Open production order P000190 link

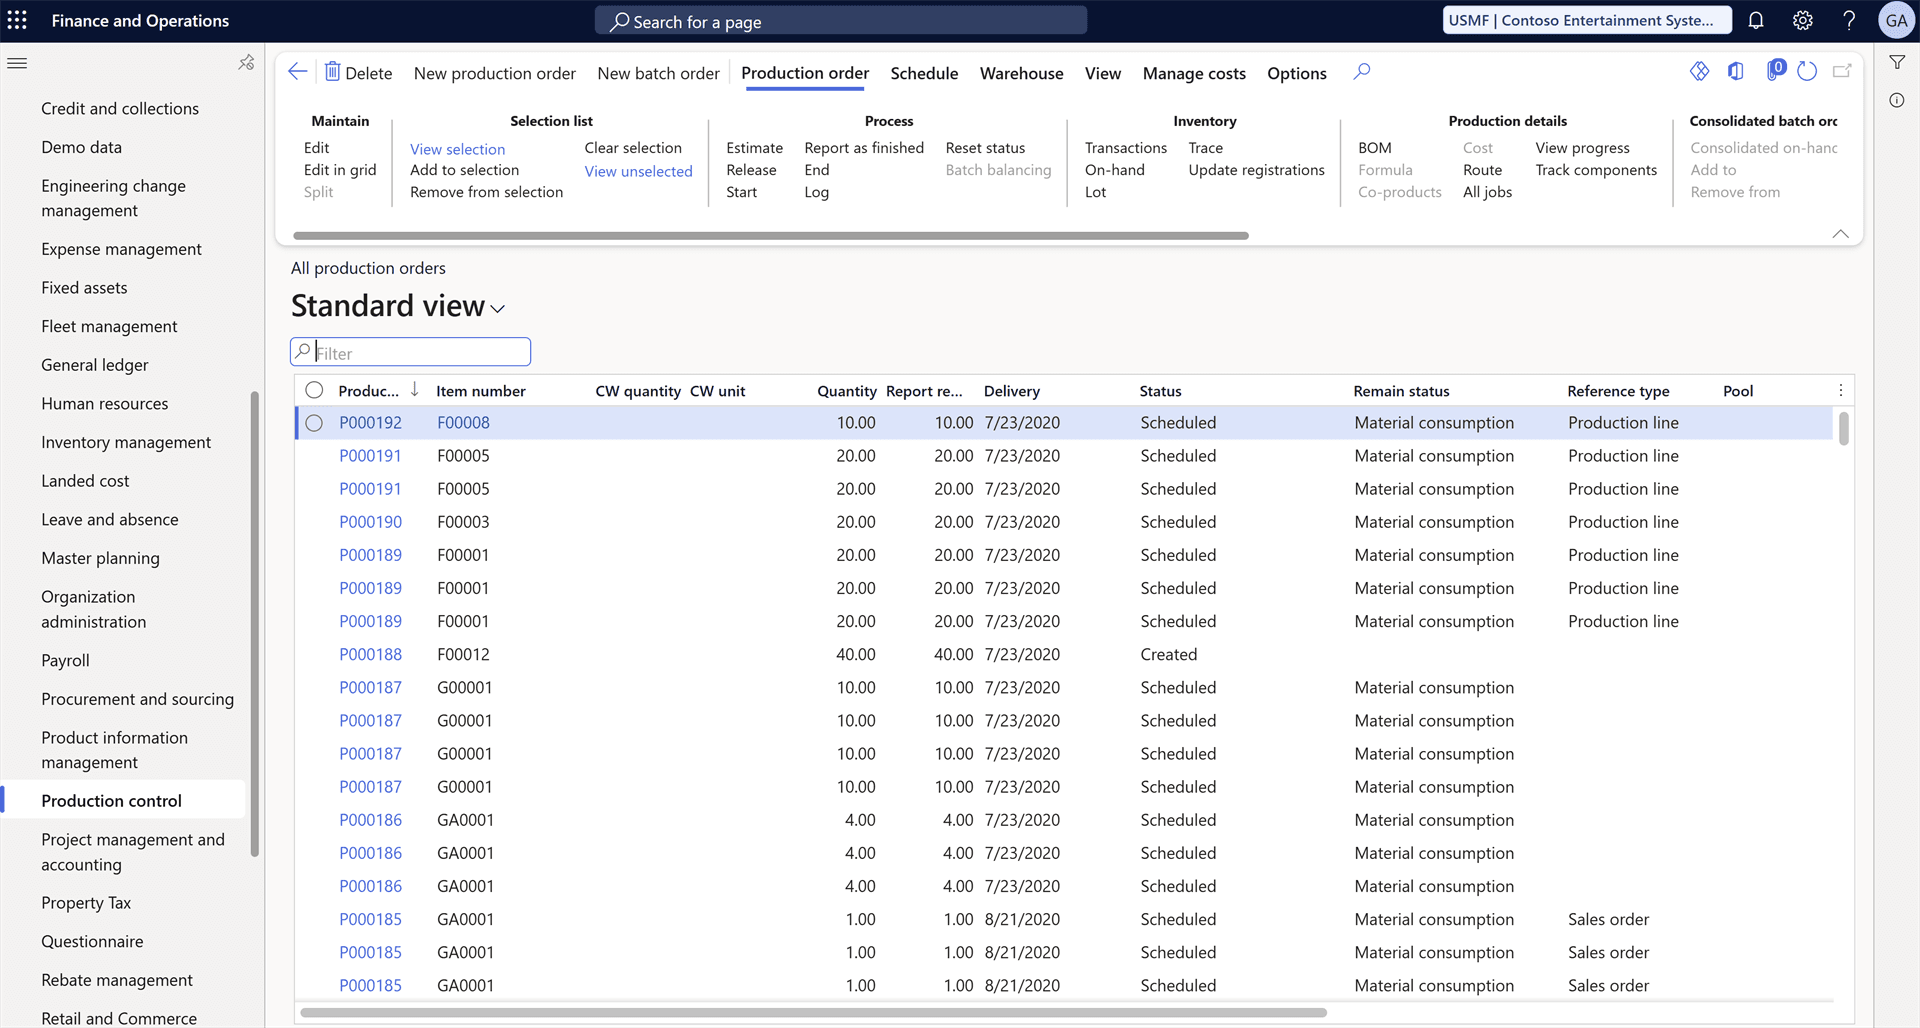pos(370,522)
